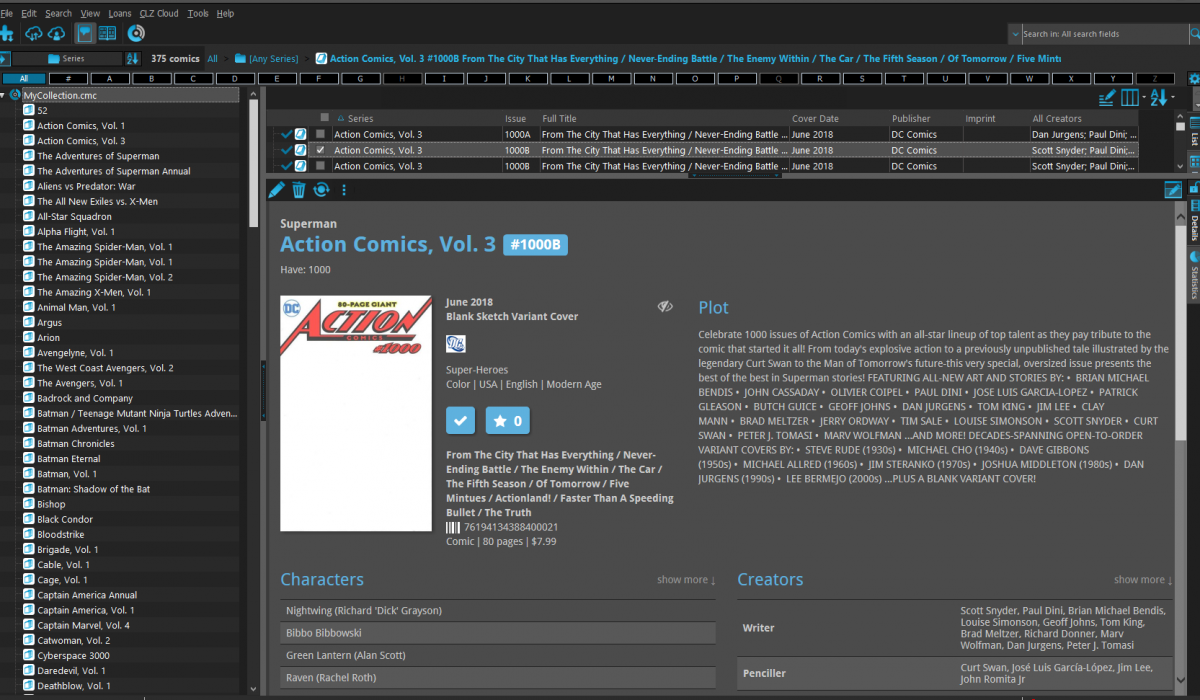Click the star rating button showing 0
1200x700 pixels.
pyautogui.click(x=508, y=421)
